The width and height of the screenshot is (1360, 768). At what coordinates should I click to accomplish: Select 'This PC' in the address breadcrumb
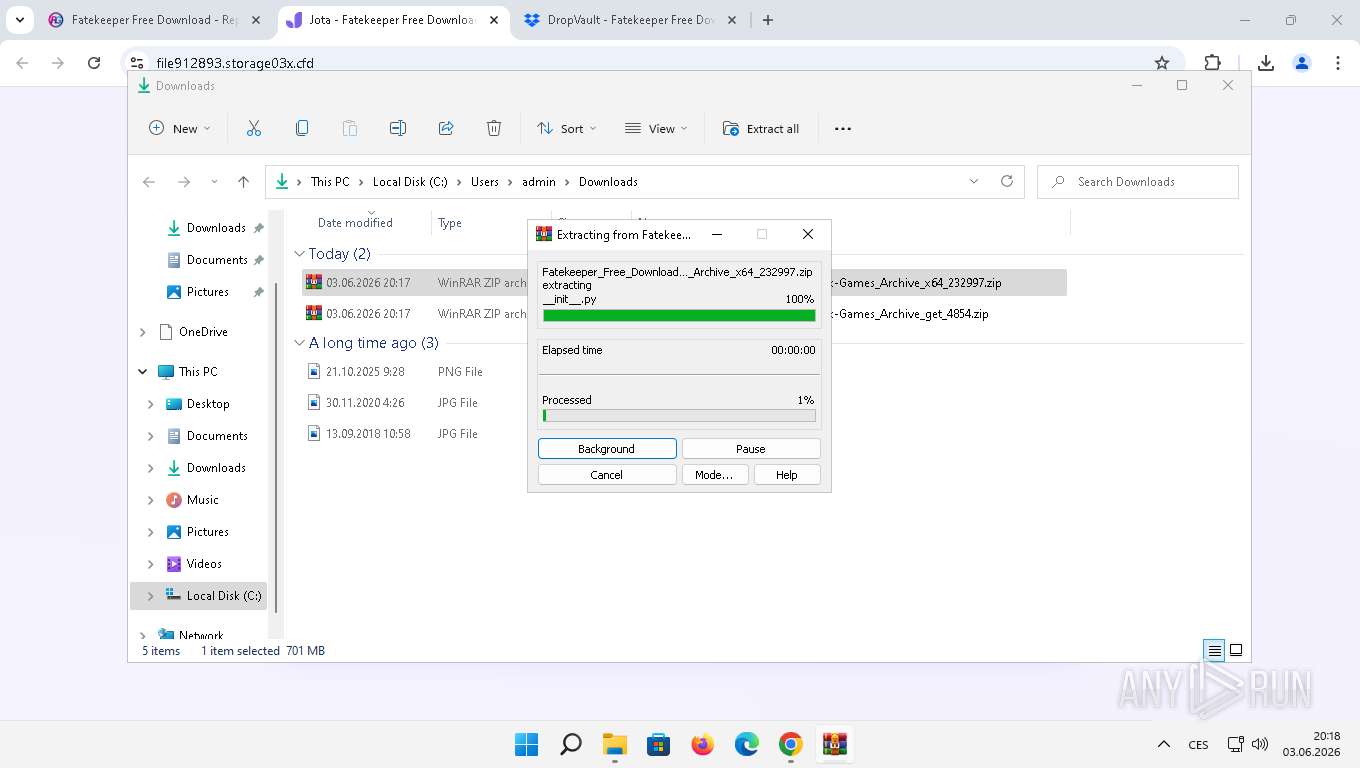pyautogui.click(x=330, y=181)
